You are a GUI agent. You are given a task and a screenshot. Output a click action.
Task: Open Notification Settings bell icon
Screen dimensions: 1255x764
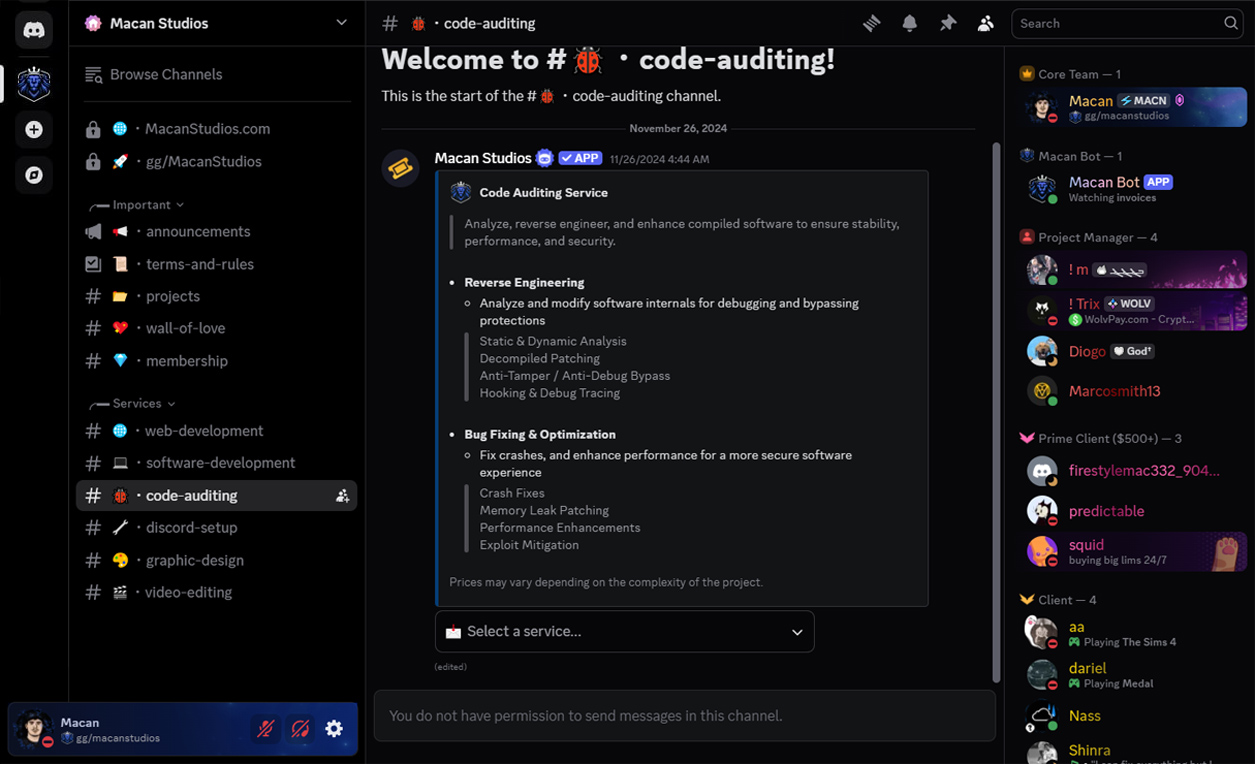click(909, 23)
